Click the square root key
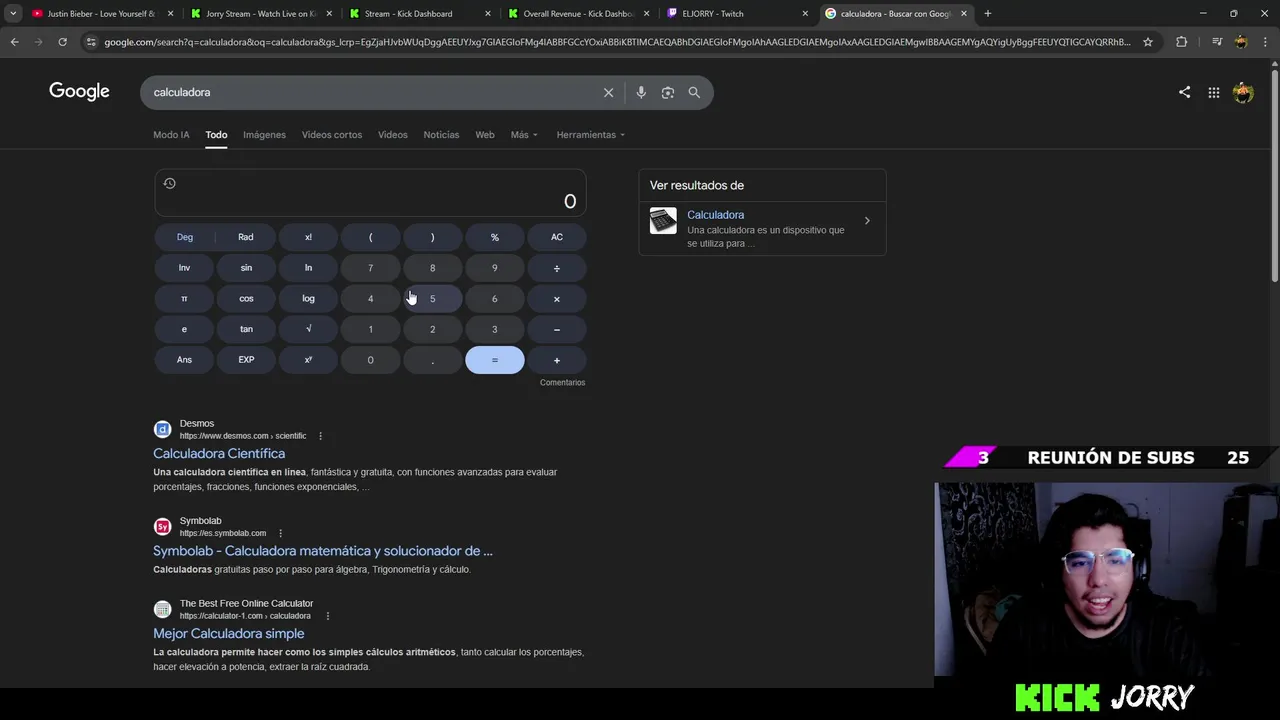This screenshot has height=720, width=1280. tap(308, 329)
